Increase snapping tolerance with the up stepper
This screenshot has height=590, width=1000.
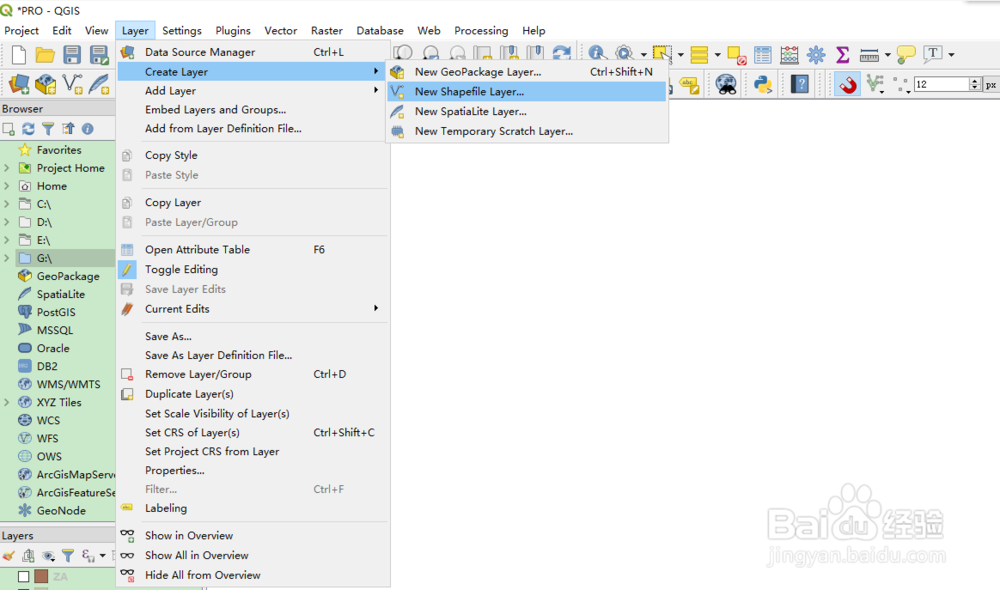[x=974, y=80]
